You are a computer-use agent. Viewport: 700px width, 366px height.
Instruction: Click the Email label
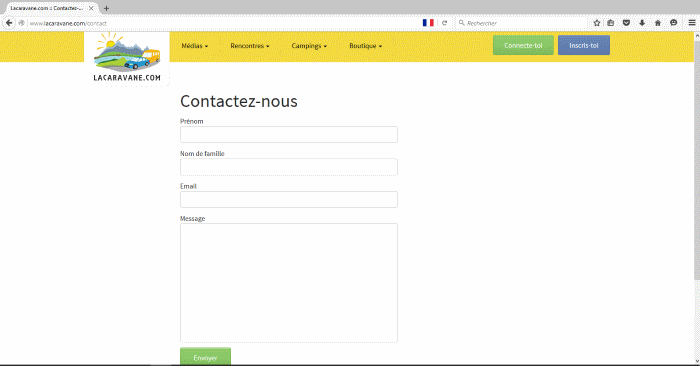[188, 186]
